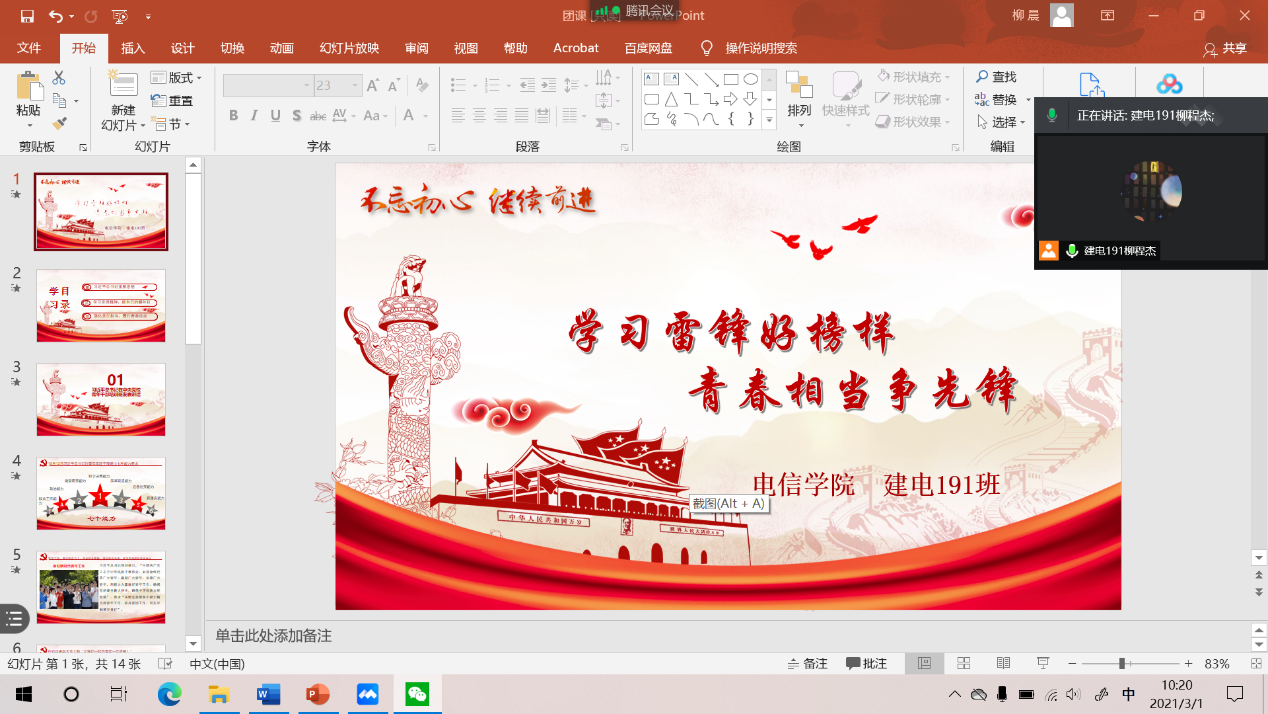Open the Baidu Netdisk cloud icon
Image resolution: width=1268 pixels, height=714 pixels.
point(1169,85)
